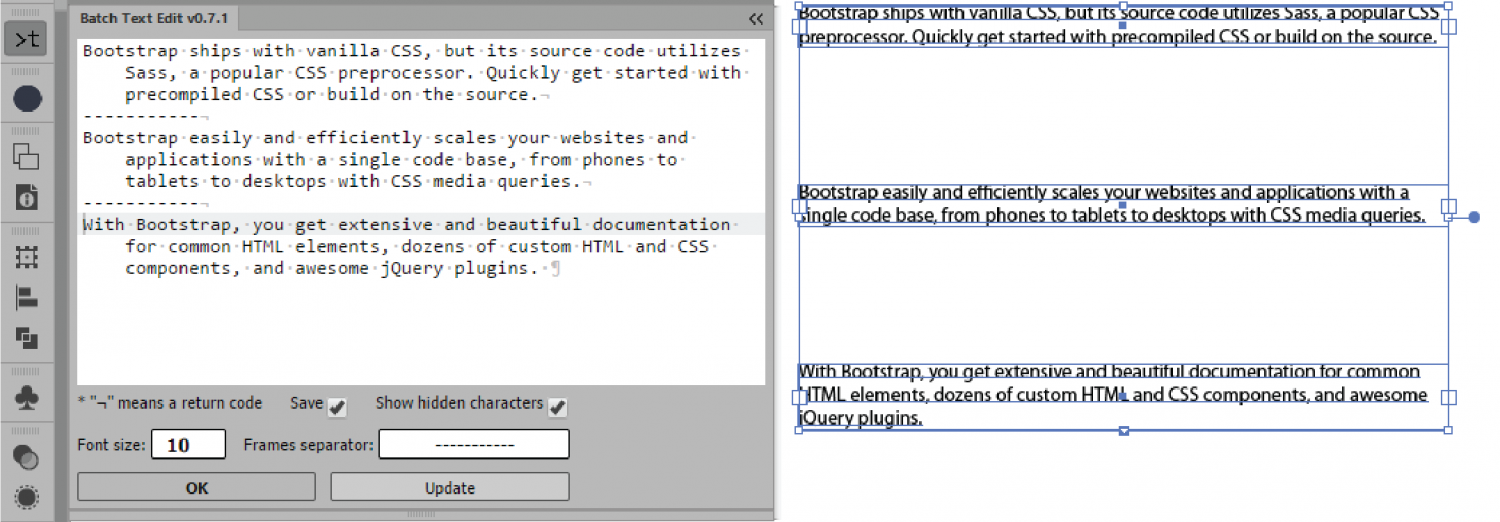This screenshot has height=522, width=1500.
Task: Toggle the Save checkbox
Action: point(337,407)
